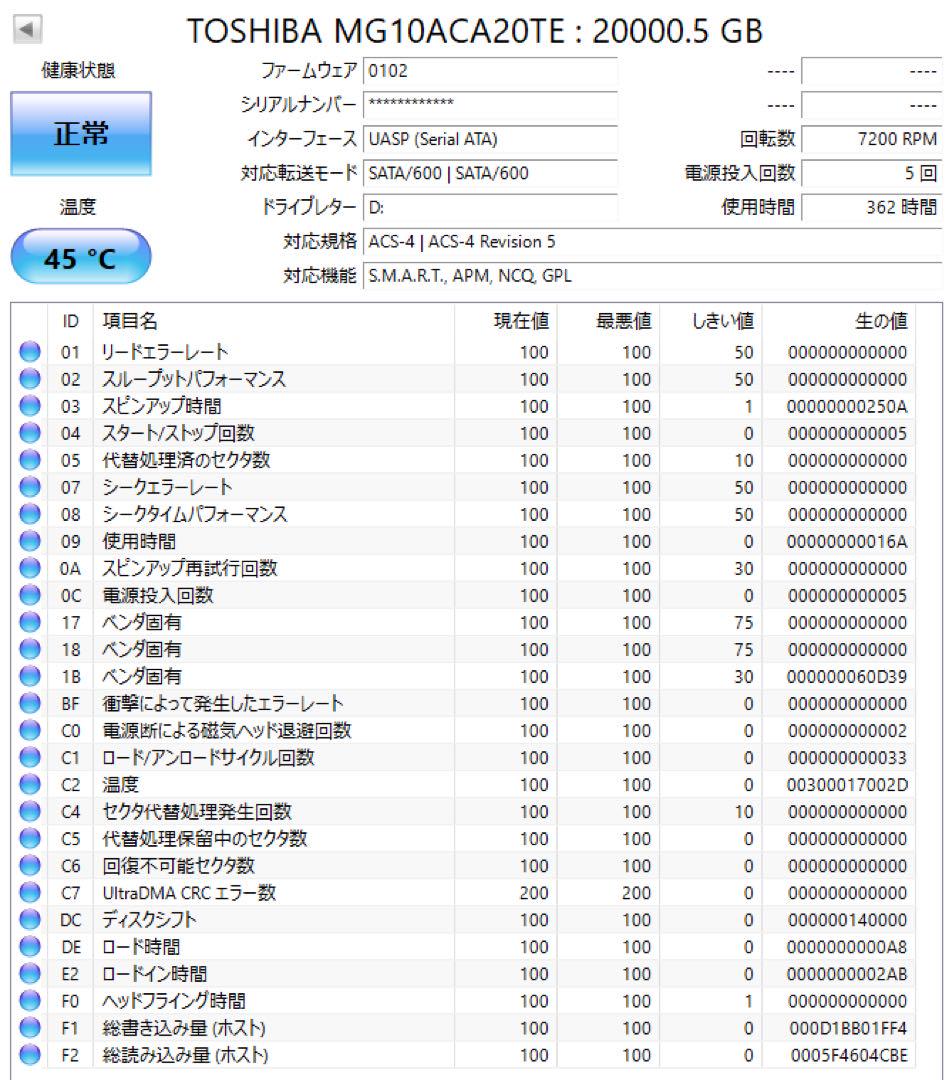
Task: Click raw value 00300017002D of 温度
Action: tap(847, 785)
